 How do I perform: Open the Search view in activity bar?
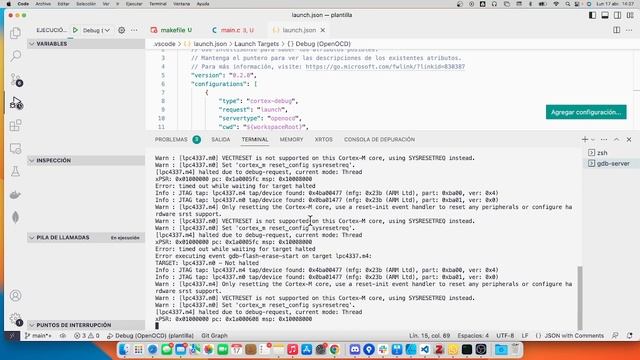(x=16, y=56)
